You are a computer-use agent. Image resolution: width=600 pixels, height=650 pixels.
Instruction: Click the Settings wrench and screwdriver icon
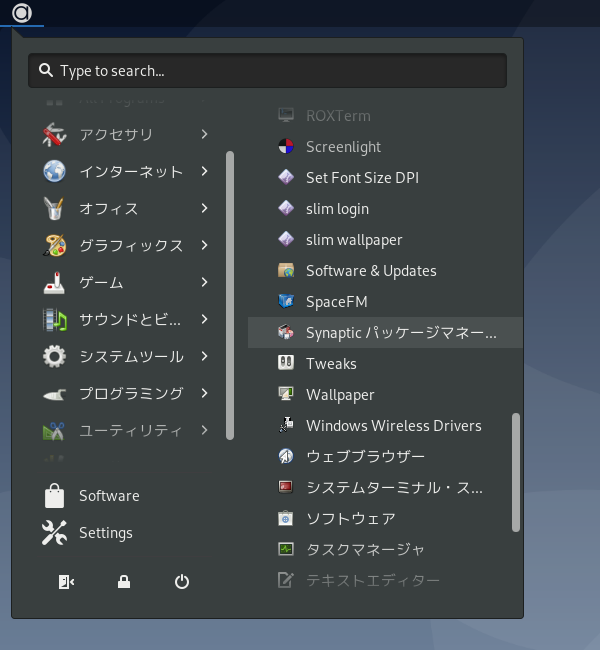(x=54, y=533)
